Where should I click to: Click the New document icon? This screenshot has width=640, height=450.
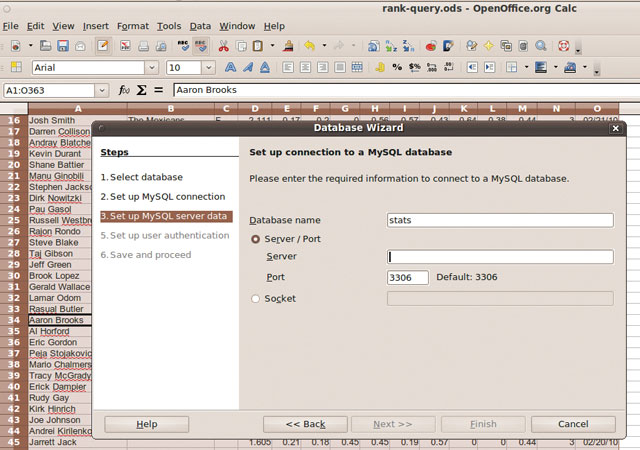click(16, 46)
